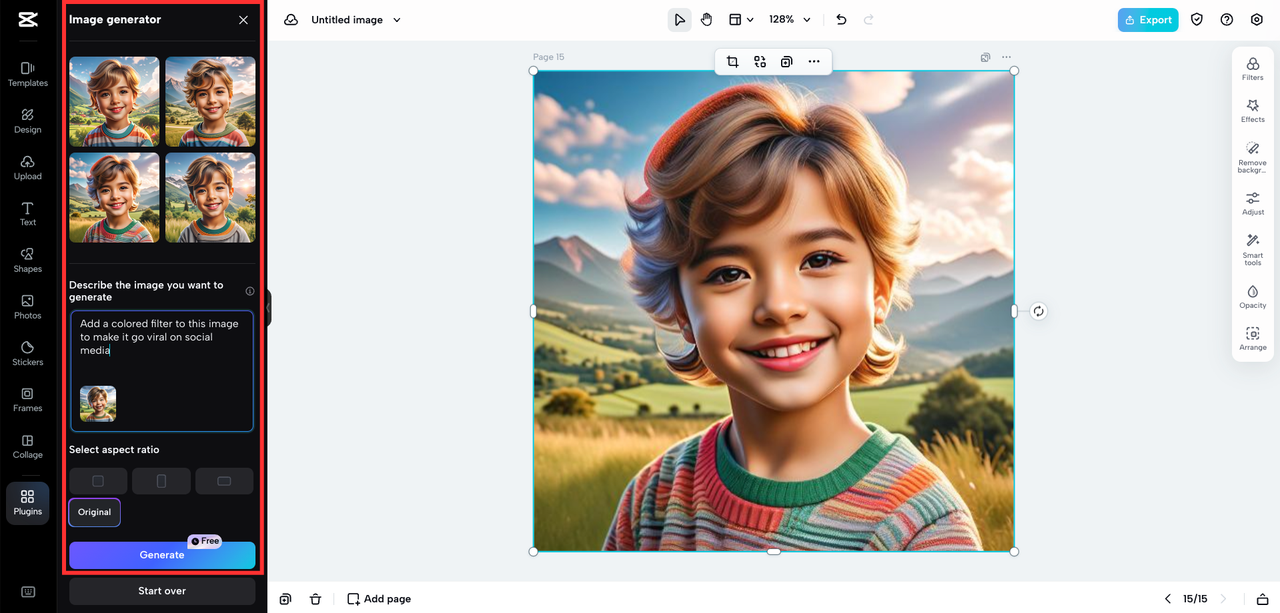Switch to the Stickers tab
Image resolution: width=1280 pixels, height=613 pixels.
click(28, 353)
